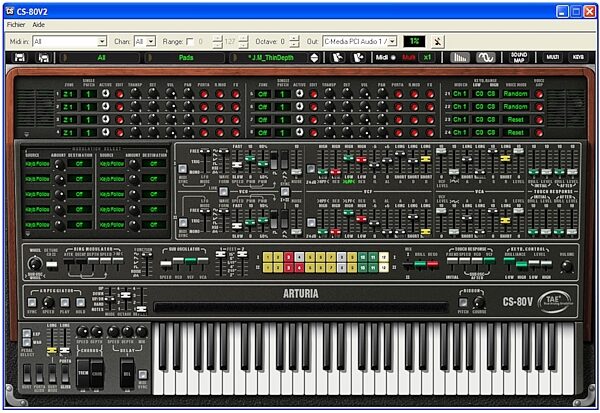This screenshot has width=600, height=413.
Task: Click the white number 4 tone selector button
Action: [299, 257]
